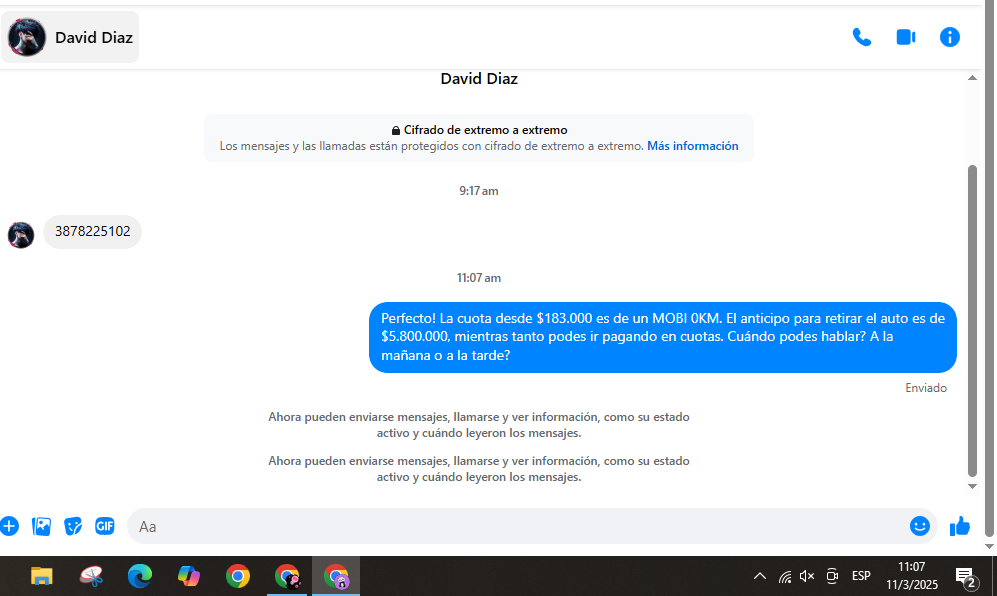Launch Microsoft Edge from the taskbar
The height and width of the screenshot is (596, 997).
coord(140,576)
